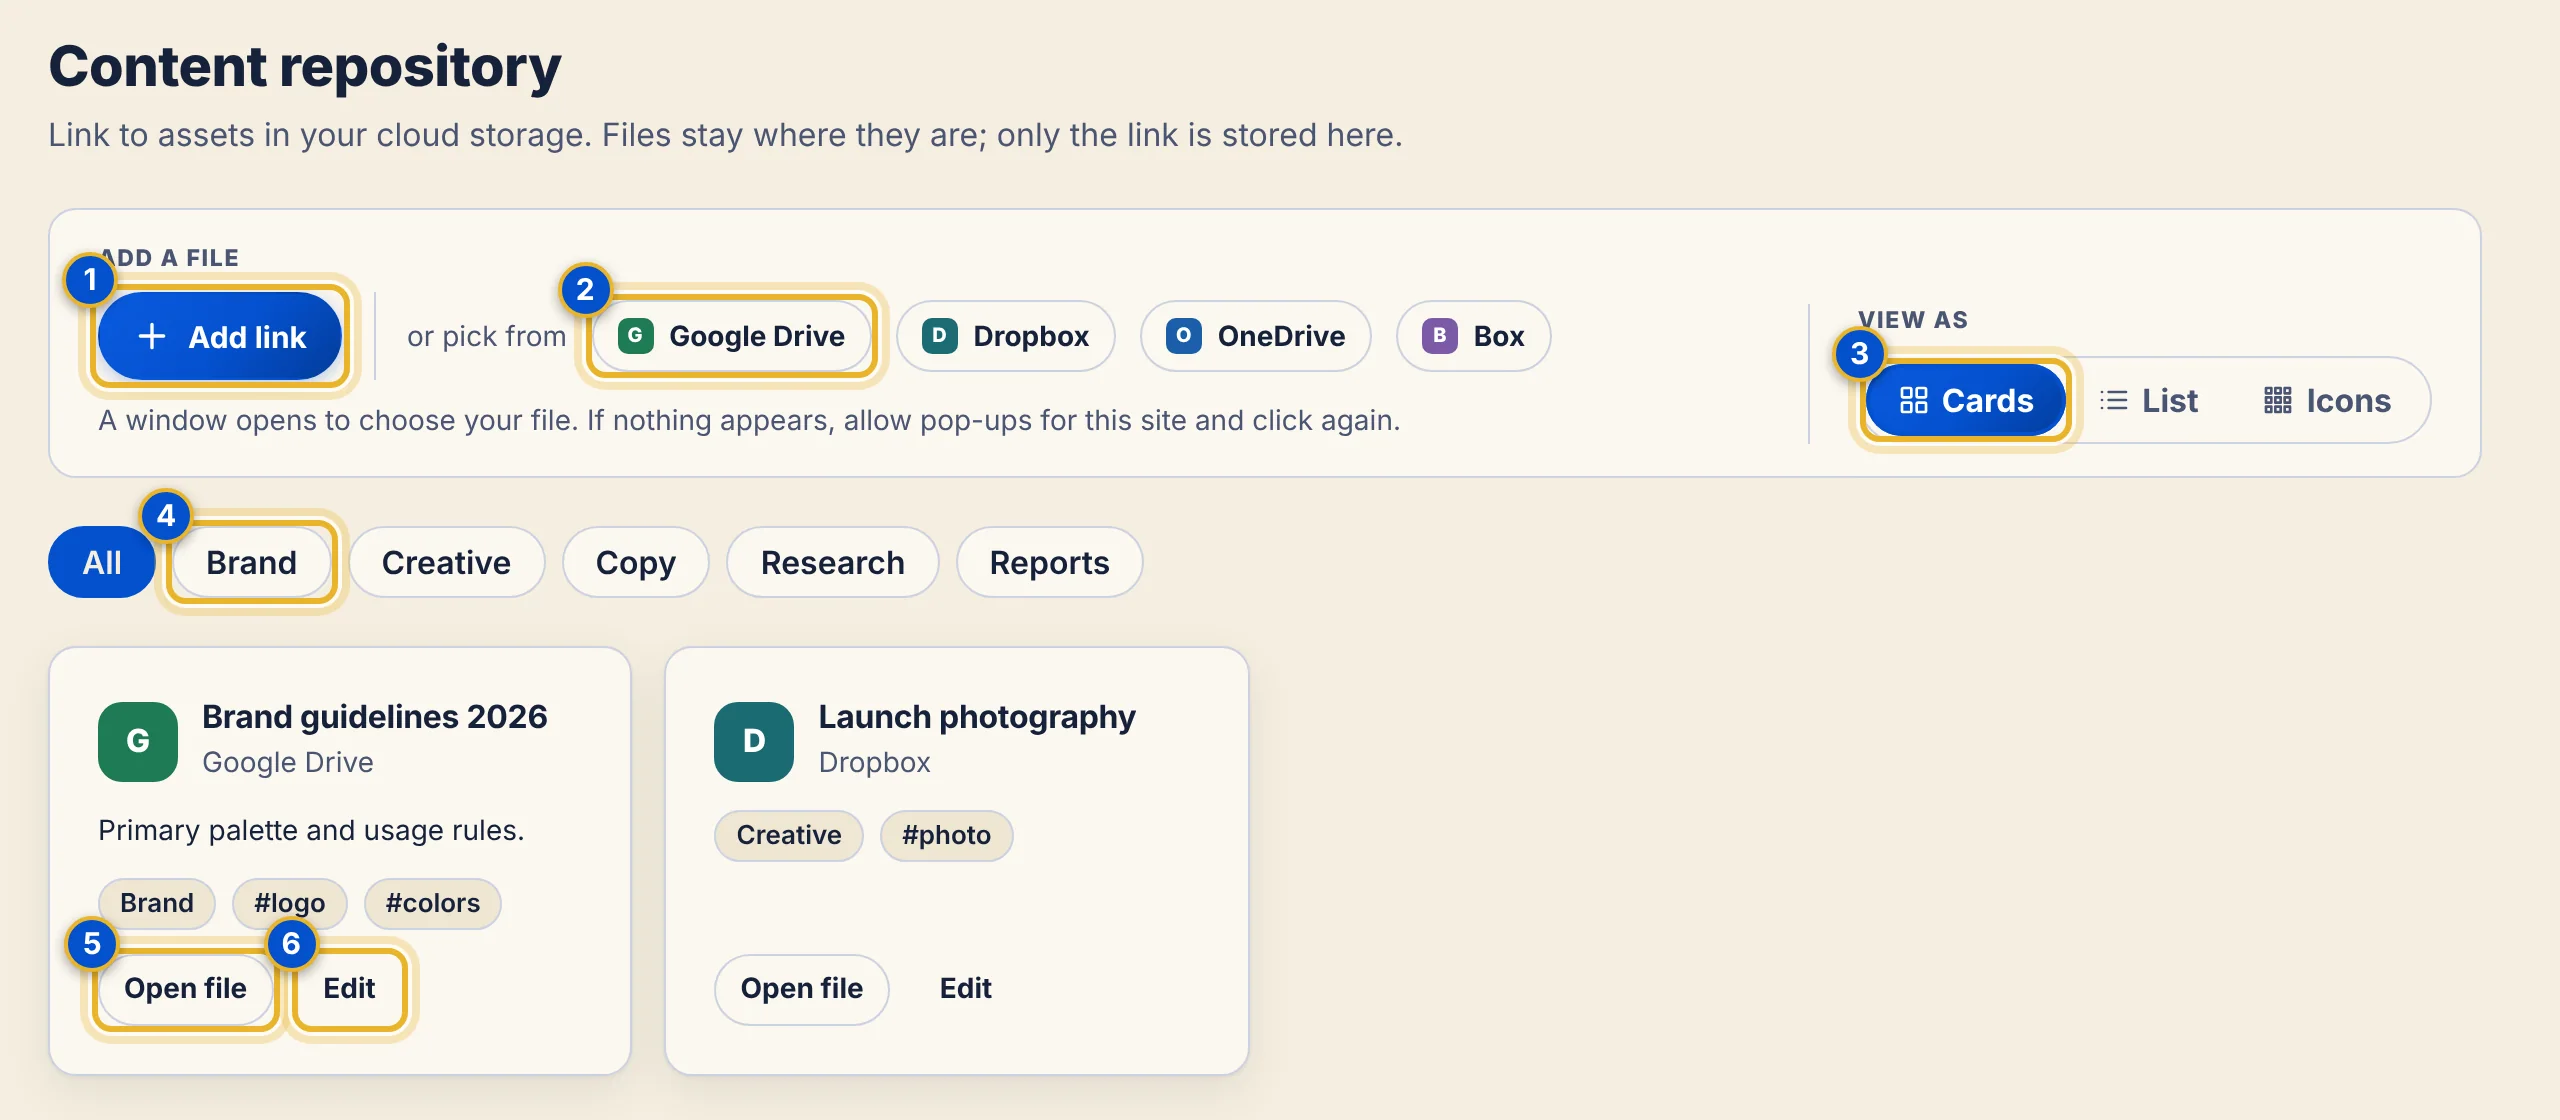Click the #photo tag
Viewport: 2560px width, 1120px height.
tap(946, 835)
